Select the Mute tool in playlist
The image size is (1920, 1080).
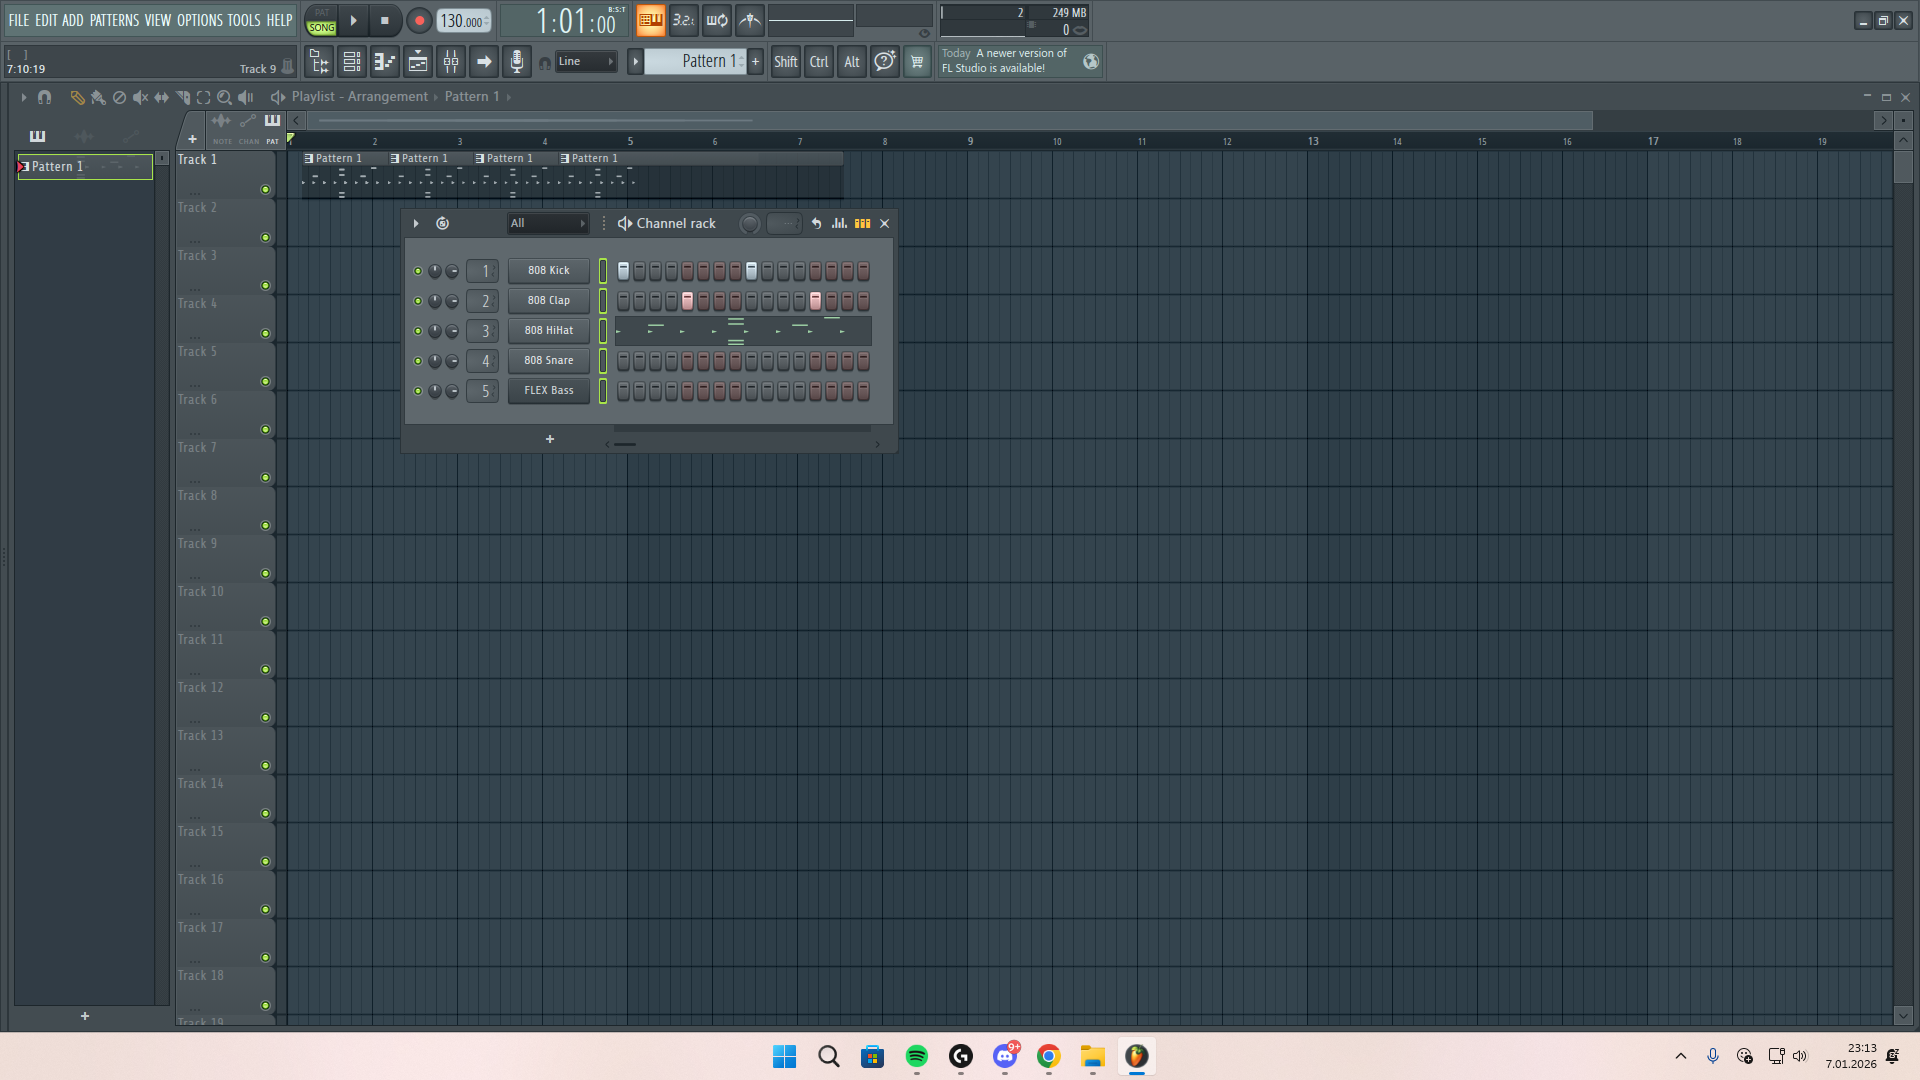click(x=140, y=97)
